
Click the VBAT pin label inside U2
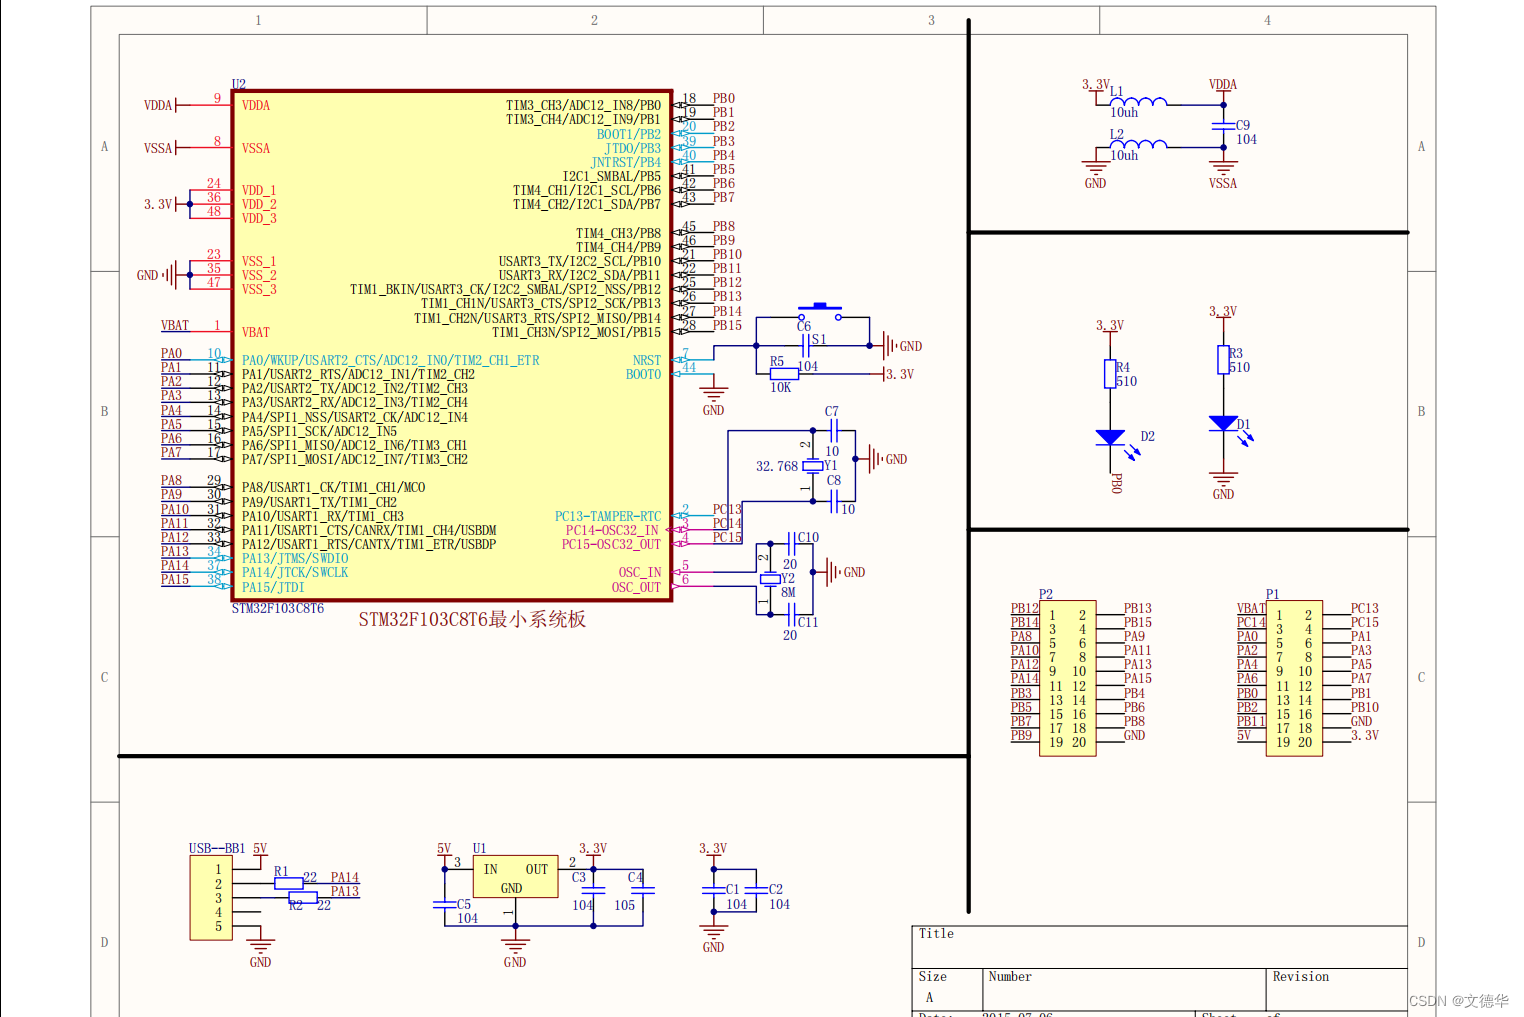click(256, 332)
